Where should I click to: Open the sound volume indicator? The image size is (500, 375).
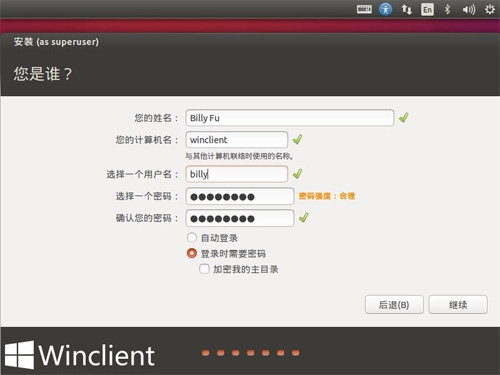[468, 10]
